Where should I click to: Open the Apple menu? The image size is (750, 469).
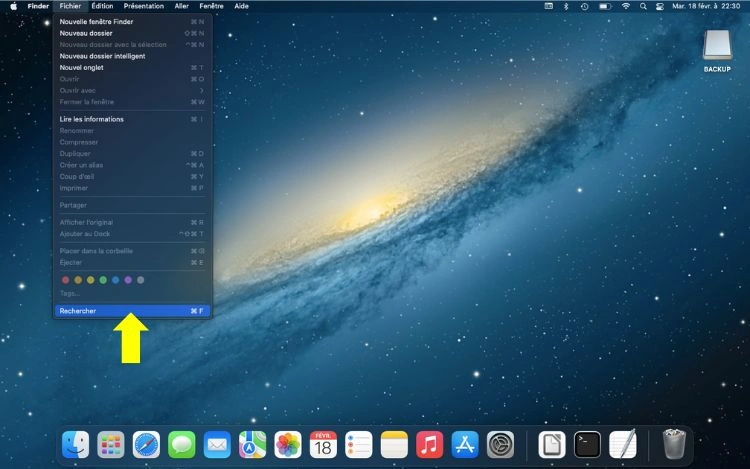click(x=13, y=6)
